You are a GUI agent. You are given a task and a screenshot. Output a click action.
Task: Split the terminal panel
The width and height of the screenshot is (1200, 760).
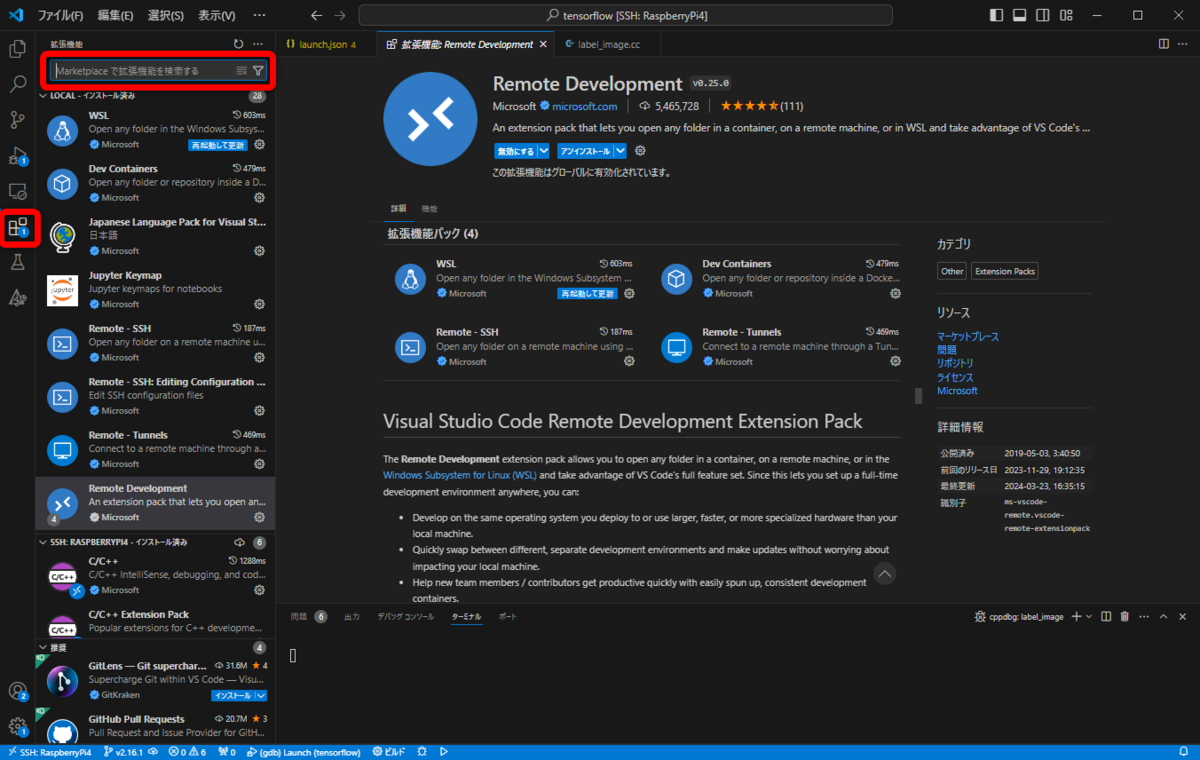[1106, 617]
